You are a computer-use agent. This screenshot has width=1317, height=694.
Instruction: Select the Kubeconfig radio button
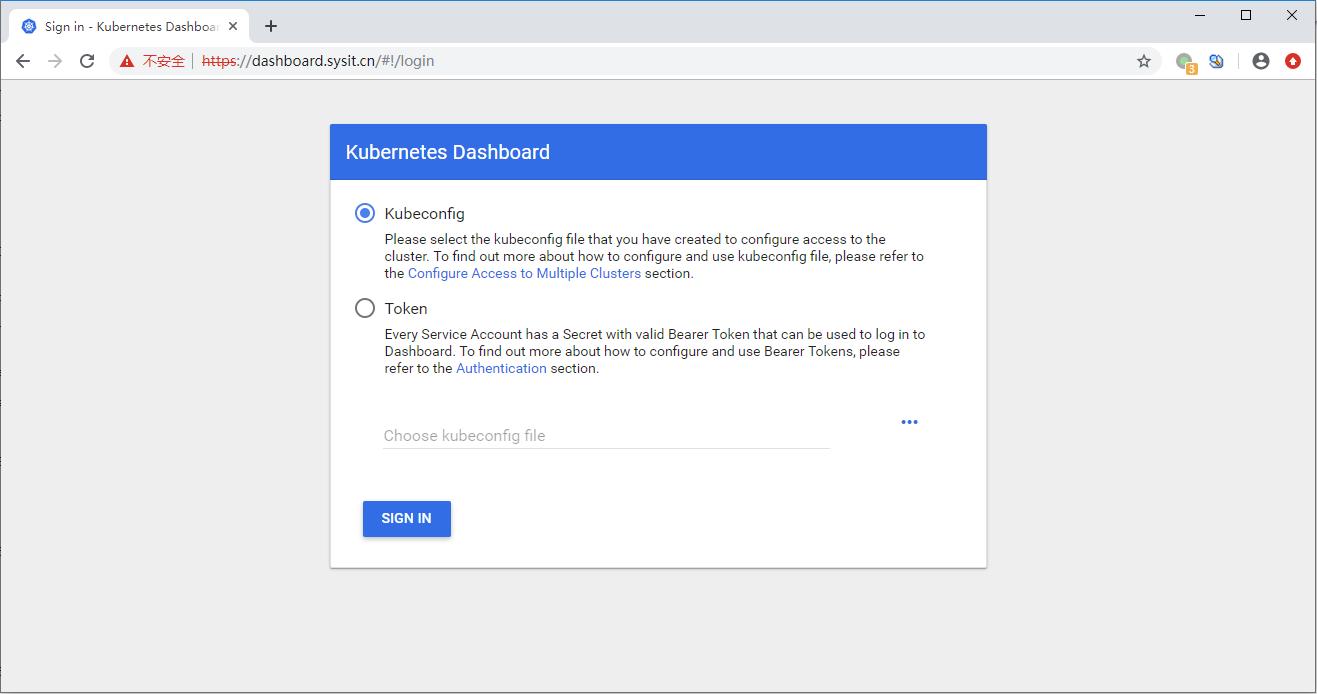pos(365,213)
